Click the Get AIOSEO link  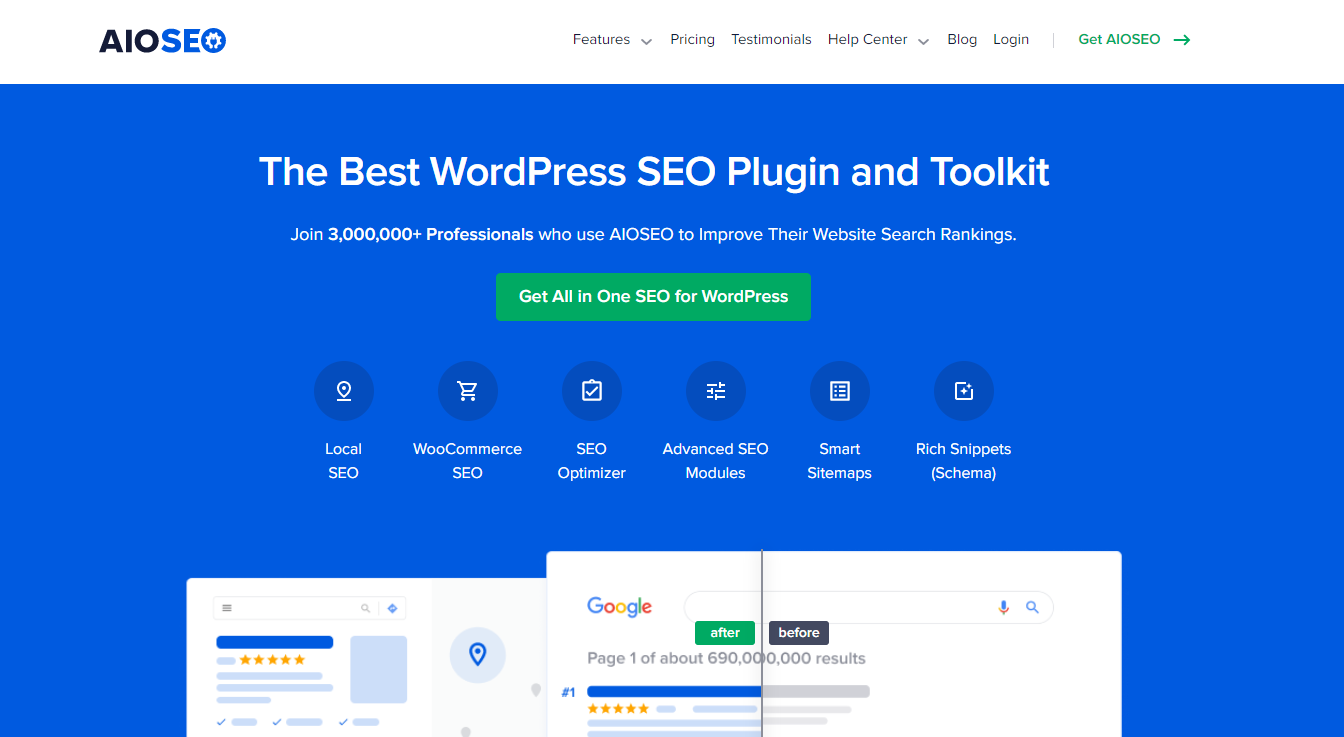coord(1119,40)
